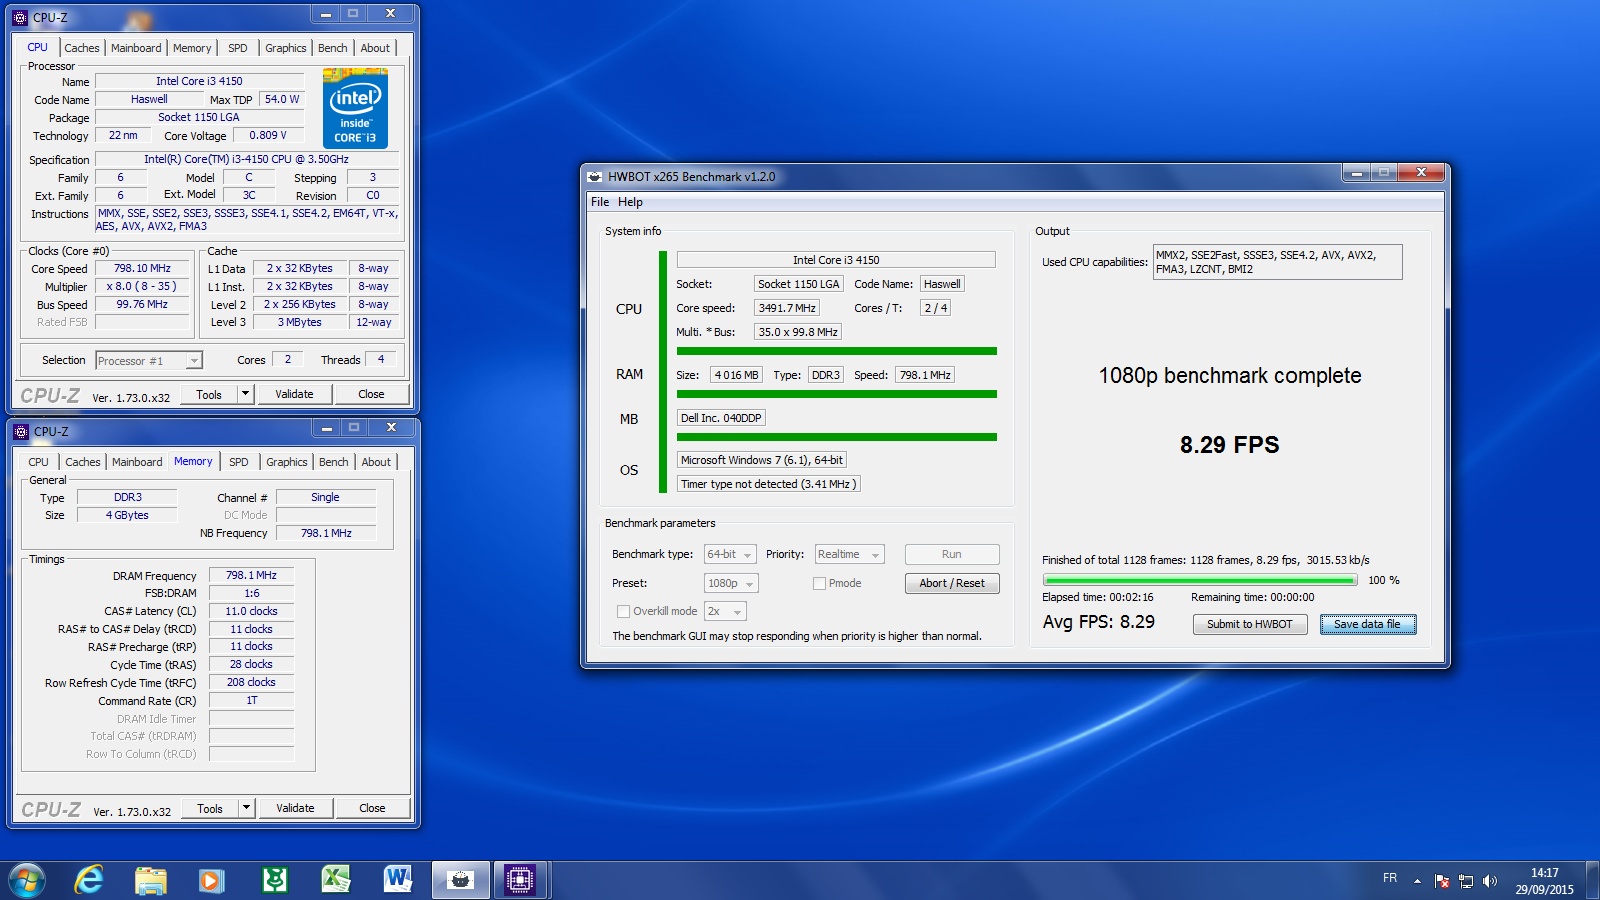Click the Intel Core i3 logo in CPU-Z
Viewport: 1600px width, 900px height.
coord(355,108)
